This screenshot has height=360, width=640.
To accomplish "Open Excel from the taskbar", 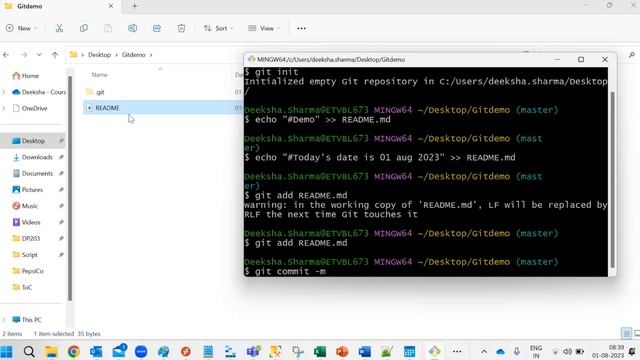I will tap(320, 351).
